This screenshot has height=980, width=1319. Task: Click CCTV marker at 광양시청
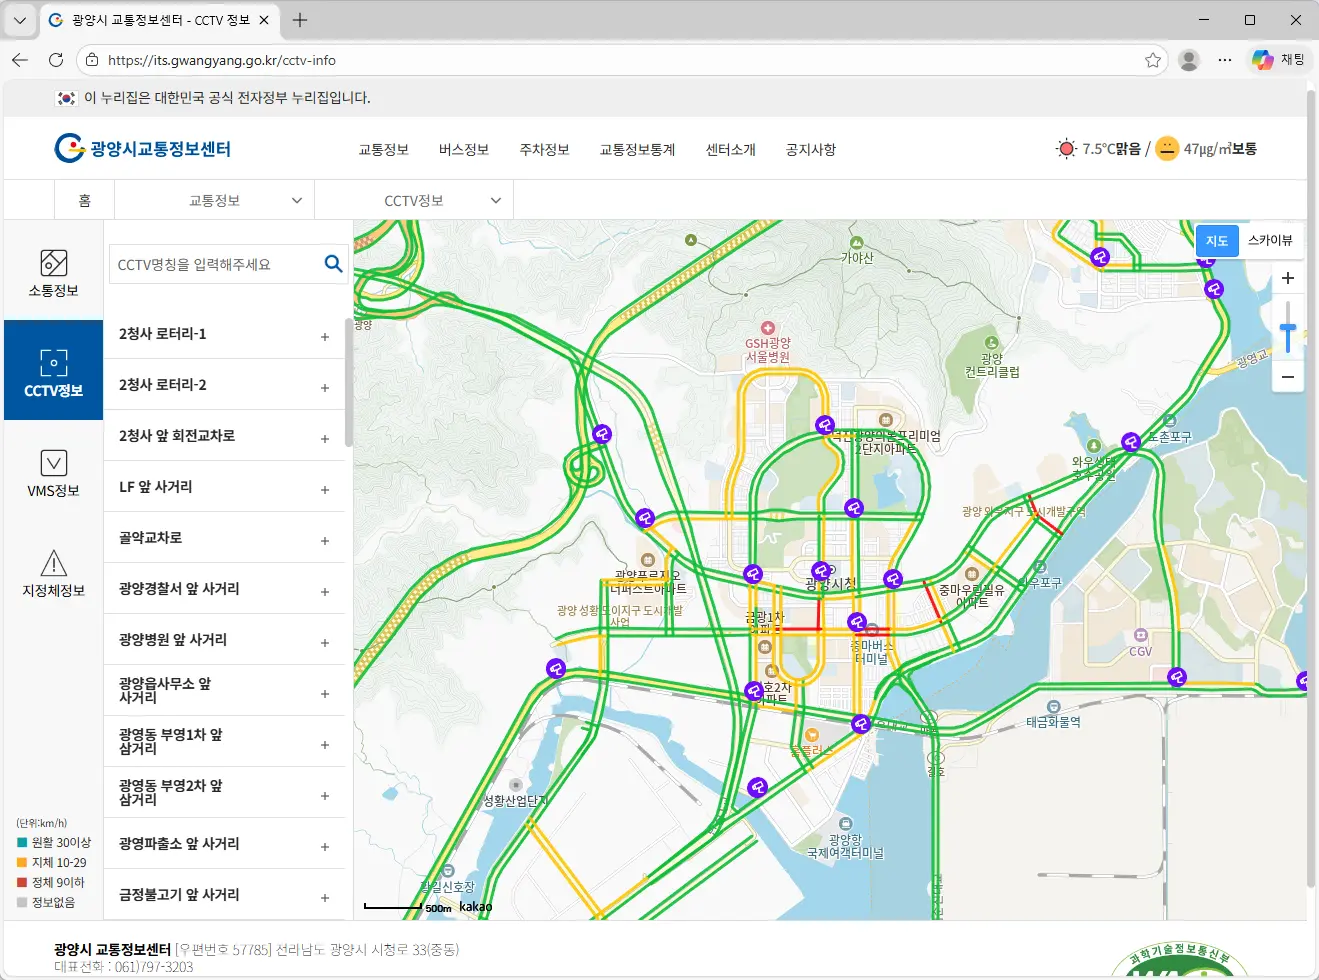tap(822, 571)
